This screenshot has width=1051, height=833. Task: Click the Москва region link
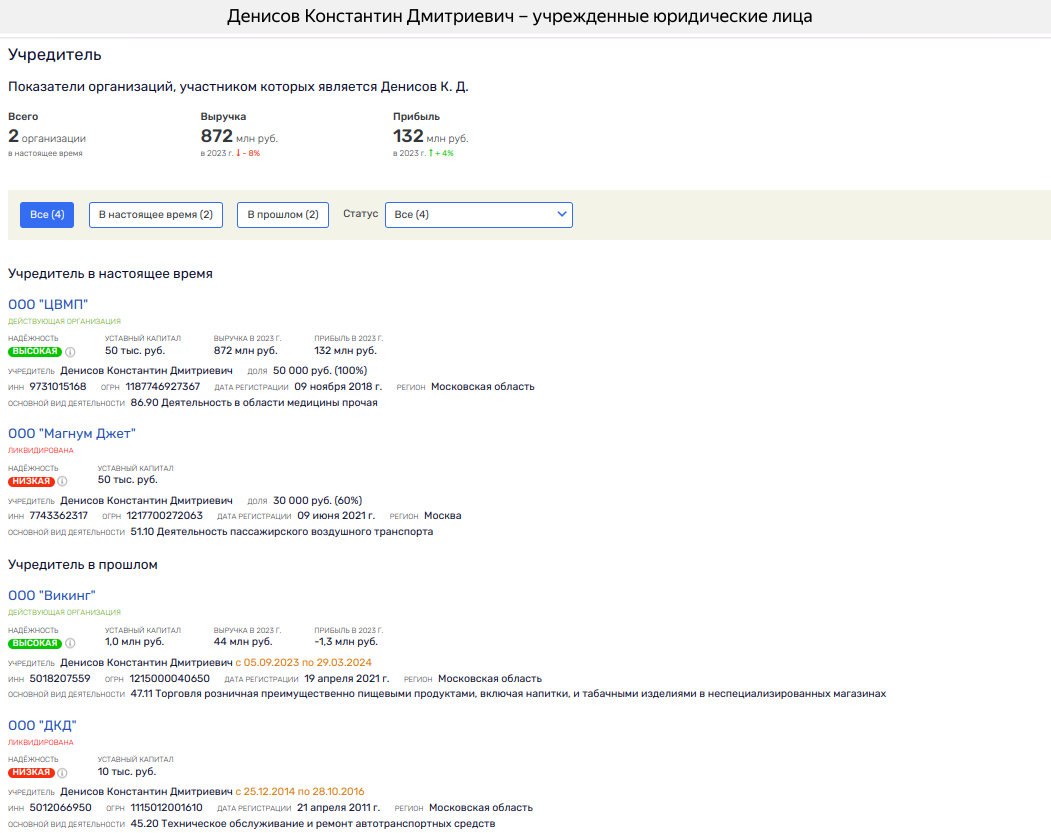coord(442,516)
